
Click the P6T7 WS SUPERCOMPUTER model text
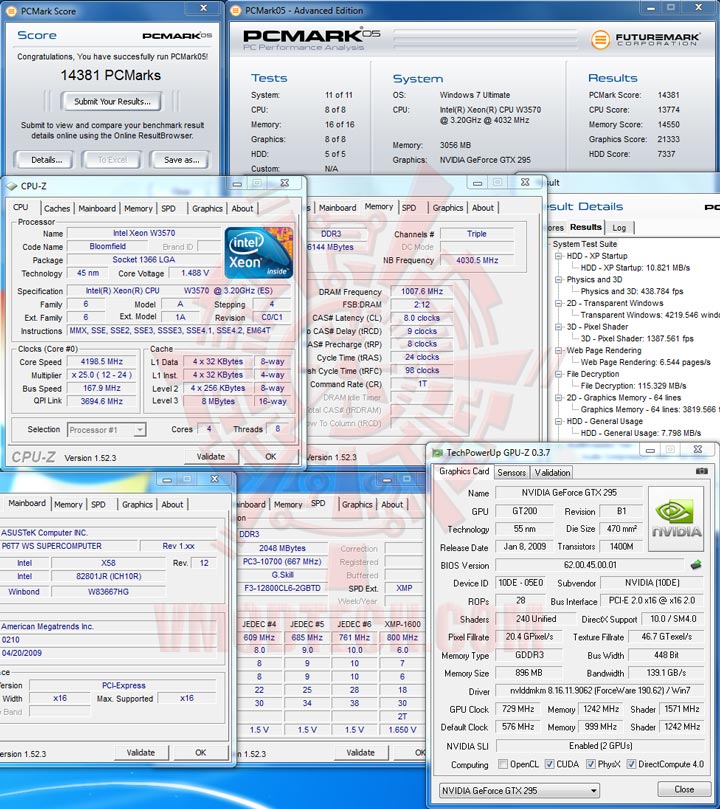click(52, 546)
